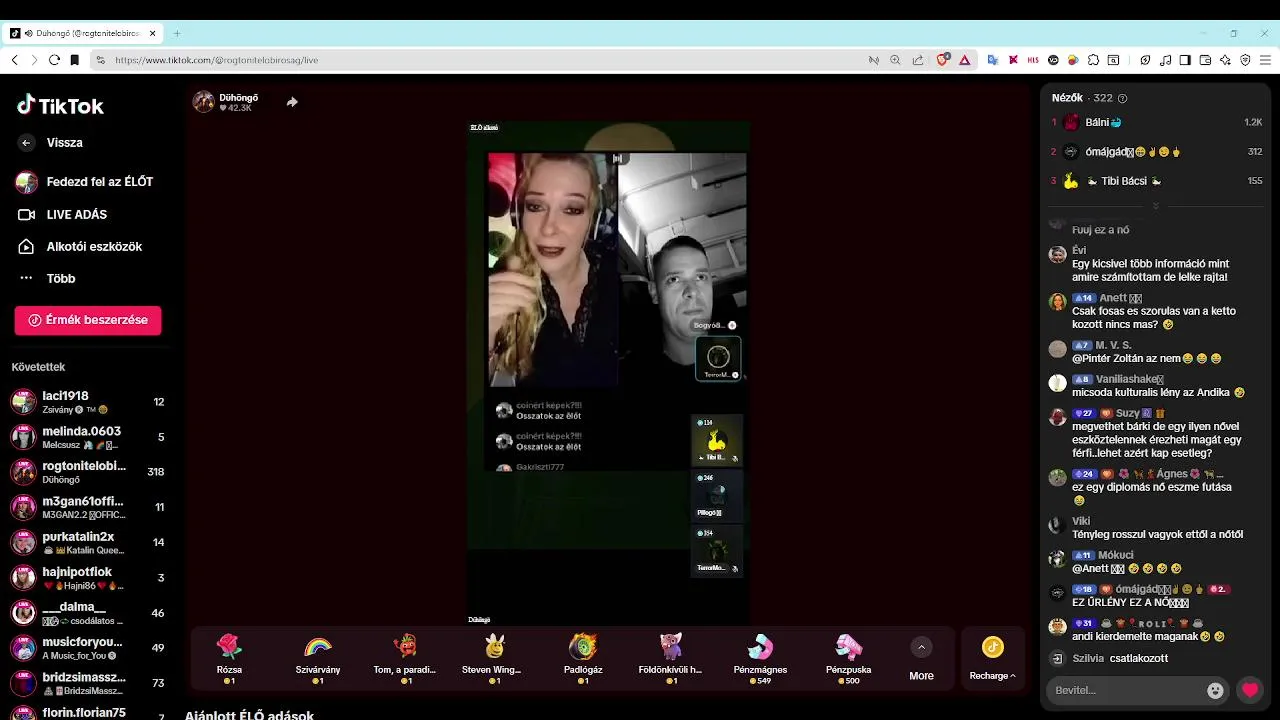Click the Nézők info icon
This screenshot has width=1280, height=720.
click(x=1122, y=98)
